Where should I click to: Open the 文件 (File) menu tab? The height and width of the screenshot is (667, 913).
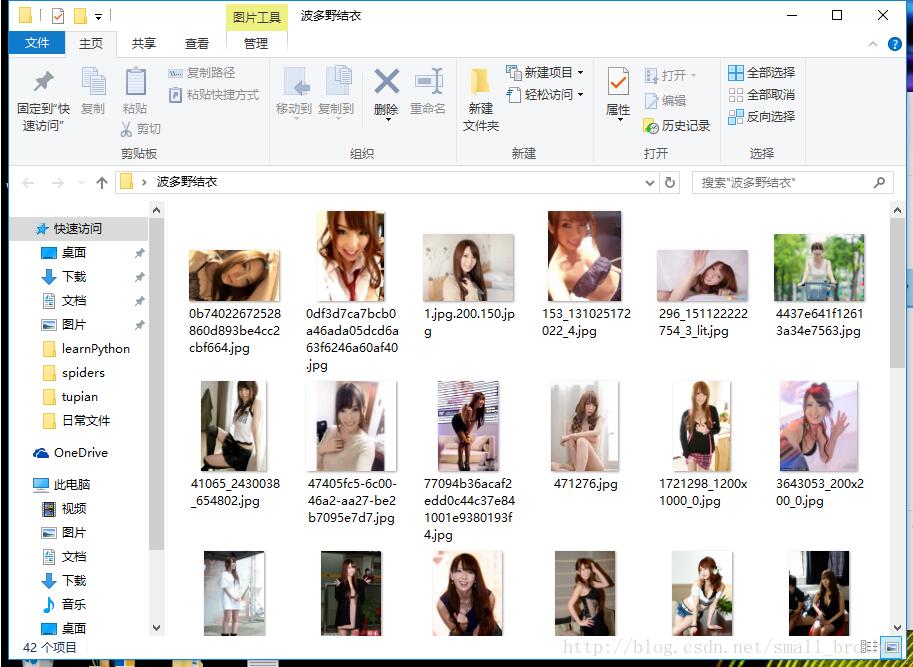point(37,42)
